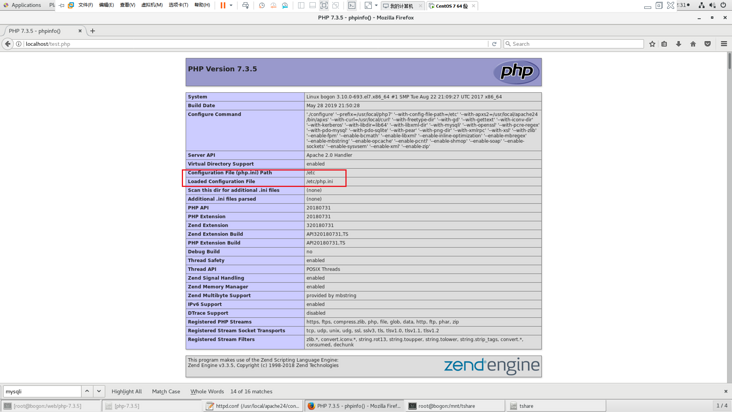Open the tshare taskbar window
This screenshot has width=732, height=412.
point(557,406)
